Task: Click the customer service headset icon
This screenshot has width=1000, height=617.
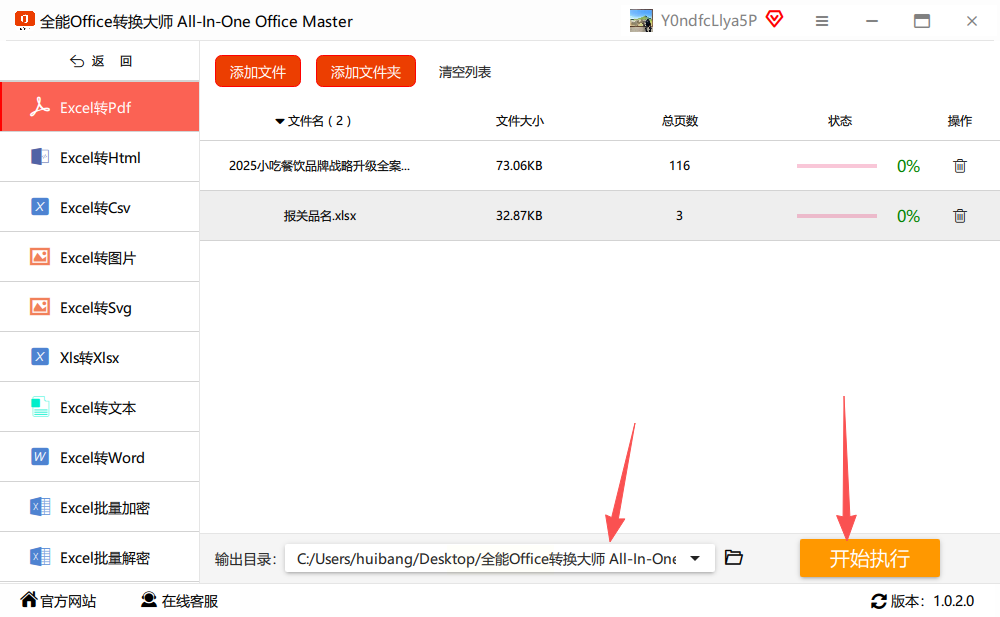Action: pos(149,599)
